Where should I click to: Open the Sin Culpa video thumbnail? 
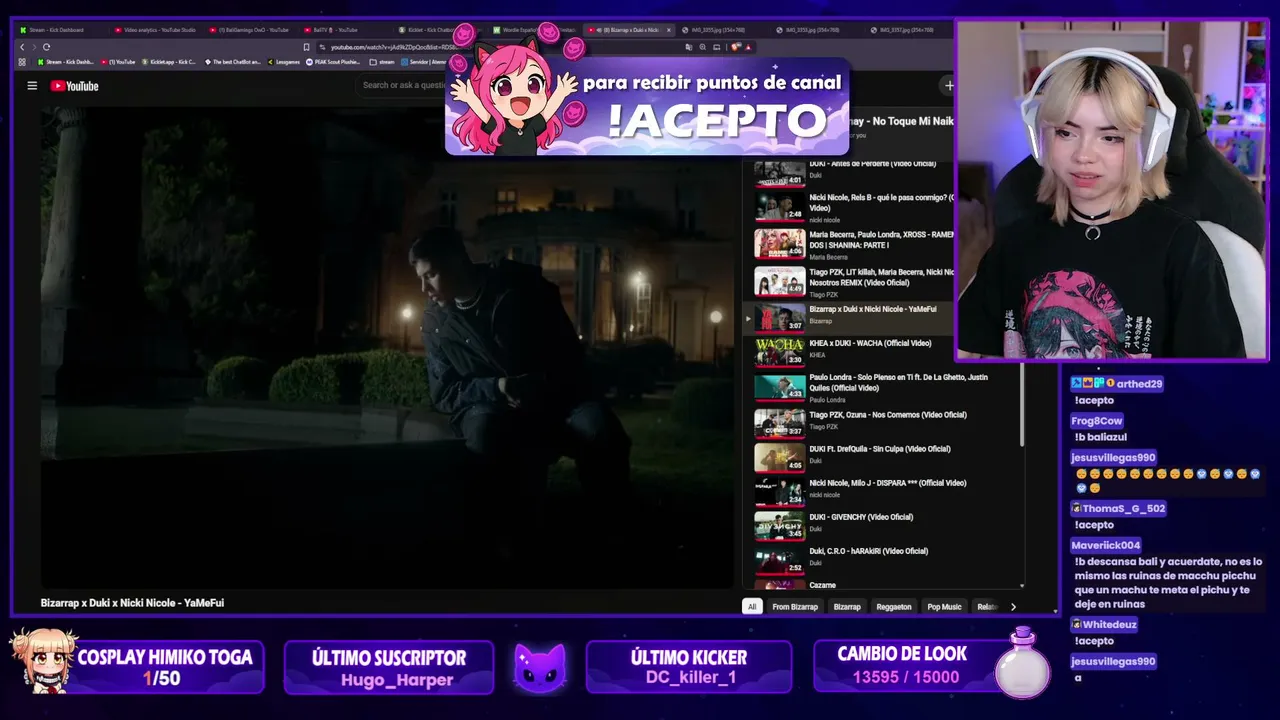(779, 457)
